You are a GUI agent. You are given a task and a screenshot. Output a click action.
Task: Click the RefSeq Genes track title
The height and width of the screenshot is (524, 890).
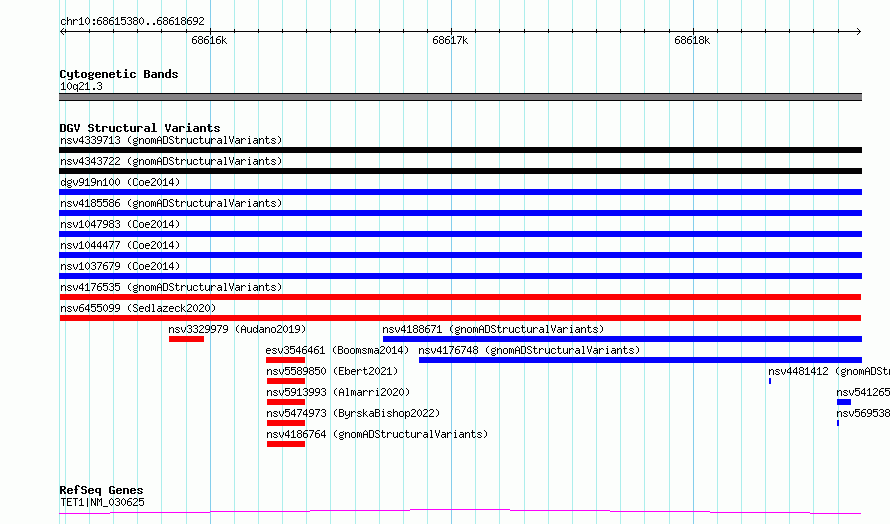point(101,490)
